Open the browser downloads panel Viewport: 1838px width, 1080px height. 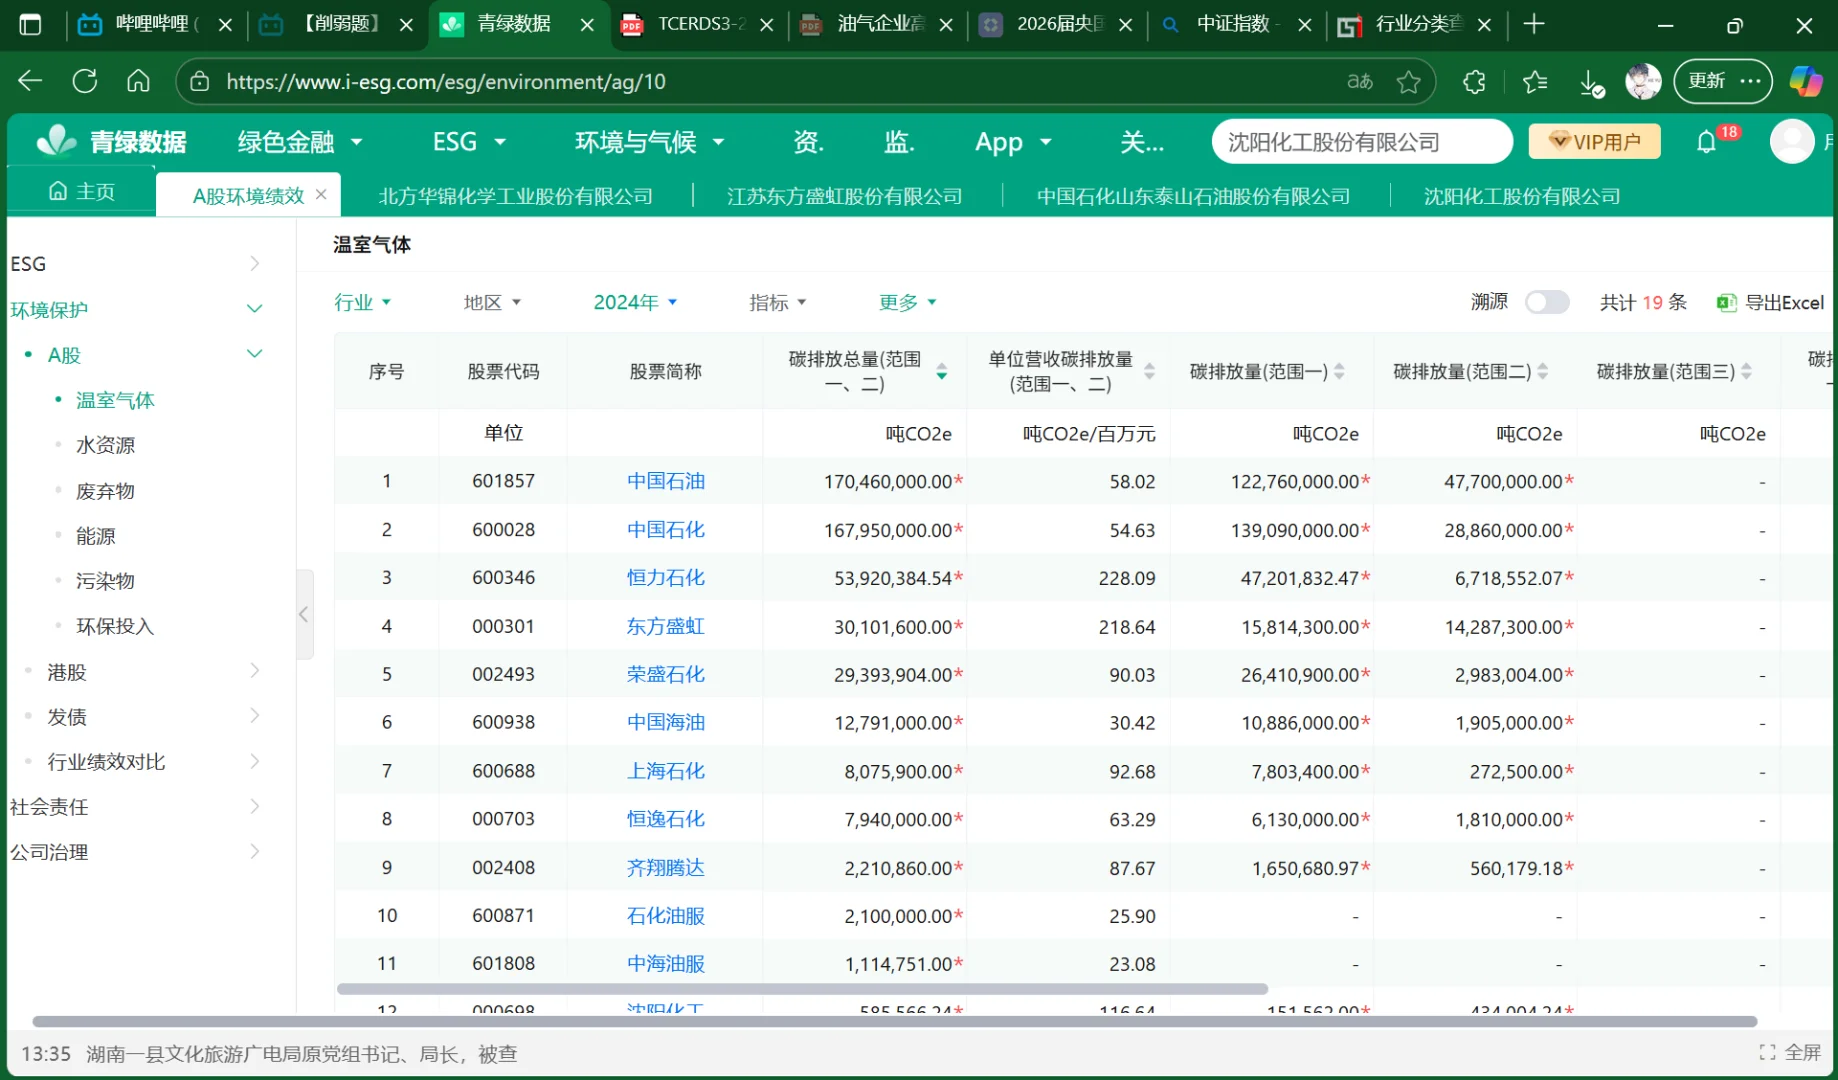1592,83
